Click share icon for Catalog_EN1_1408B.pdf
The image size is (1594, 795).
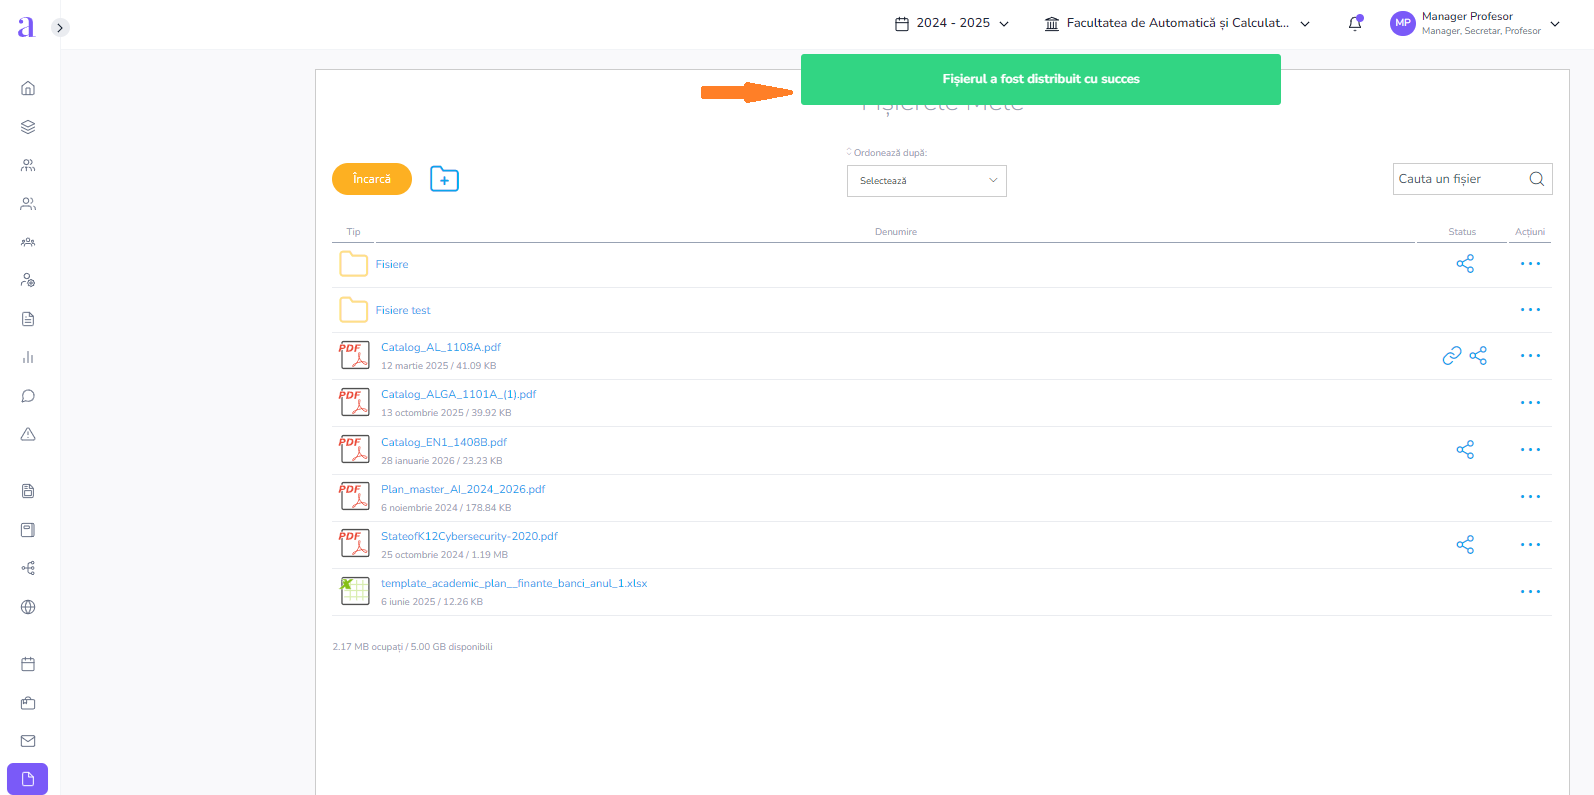pyautogui.click(x=1465, y=450)
